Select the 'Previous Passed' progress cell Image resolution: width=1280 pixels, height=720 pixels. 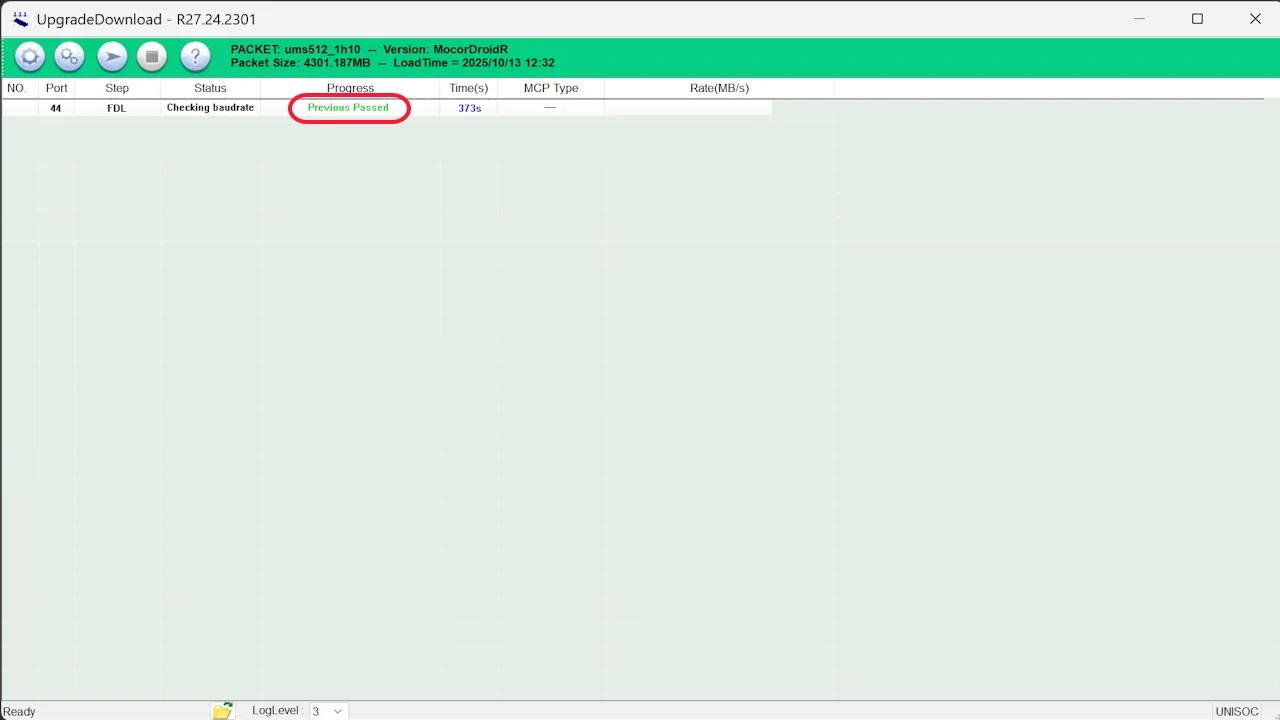[x=349, y=107]
